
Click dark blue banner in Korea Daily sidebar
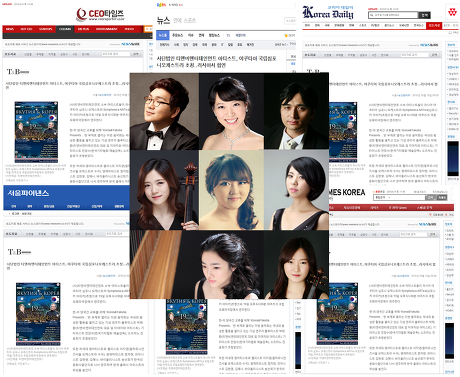pos(453,159)
